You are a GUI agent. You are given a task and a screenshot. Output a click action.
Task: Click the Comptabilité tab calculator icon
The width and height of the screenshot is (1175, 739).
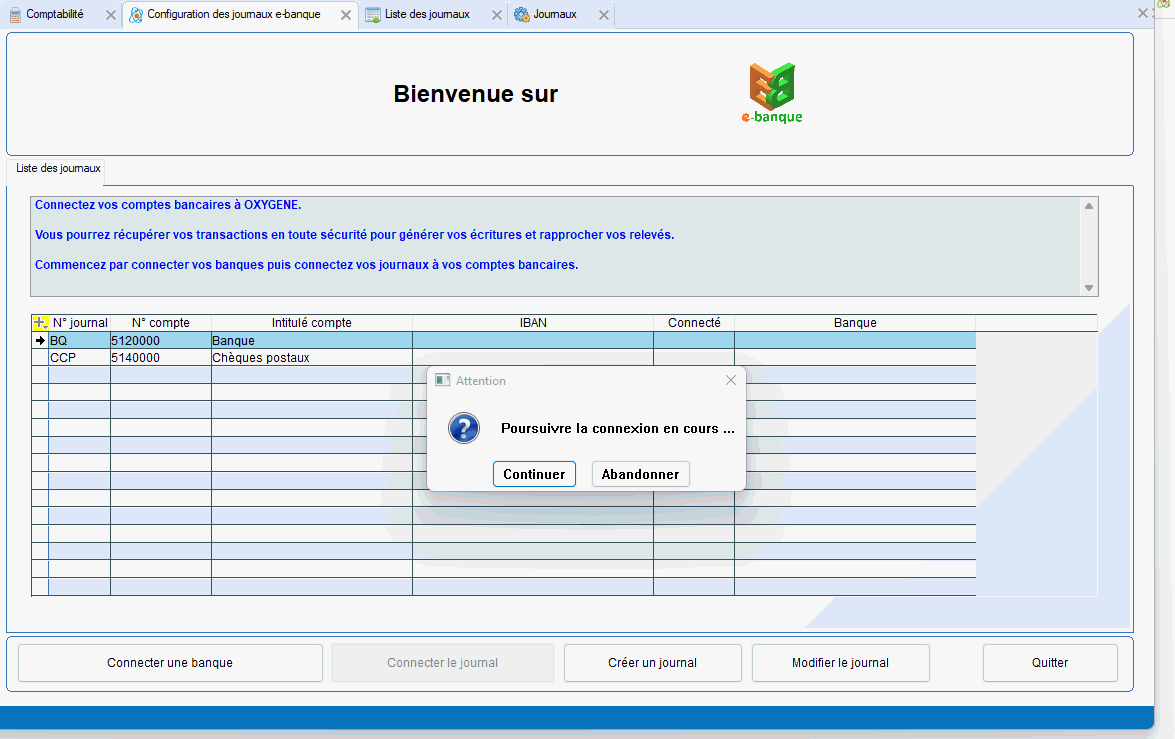(x=15, y=15)
